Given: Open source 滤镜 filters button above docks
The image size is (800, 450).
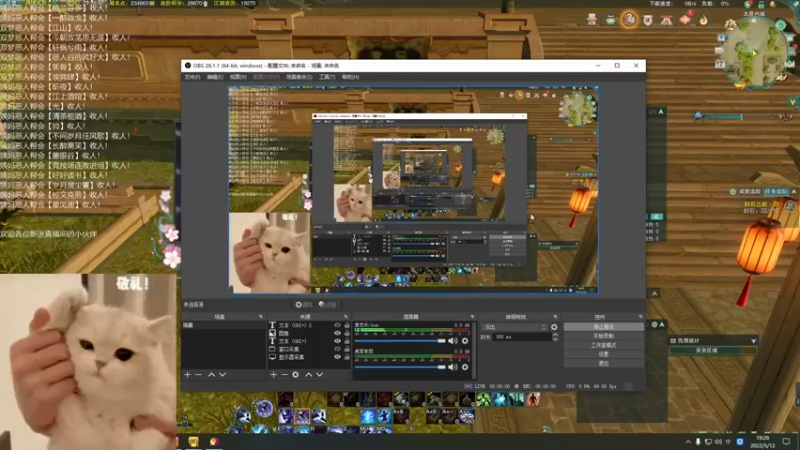Looking at the screenshot, I should [328, 305].
